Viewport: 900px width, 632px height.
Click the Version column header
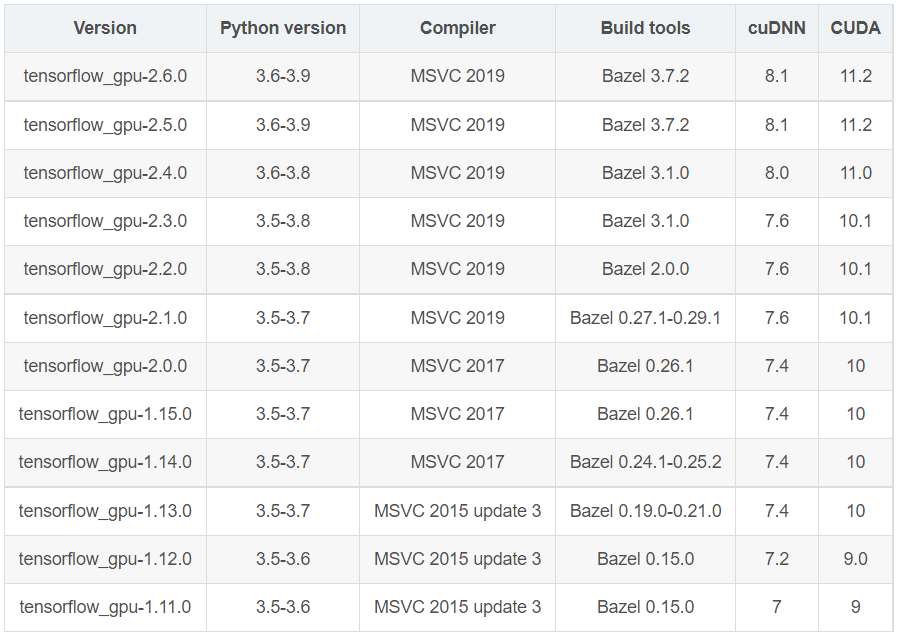105,28
